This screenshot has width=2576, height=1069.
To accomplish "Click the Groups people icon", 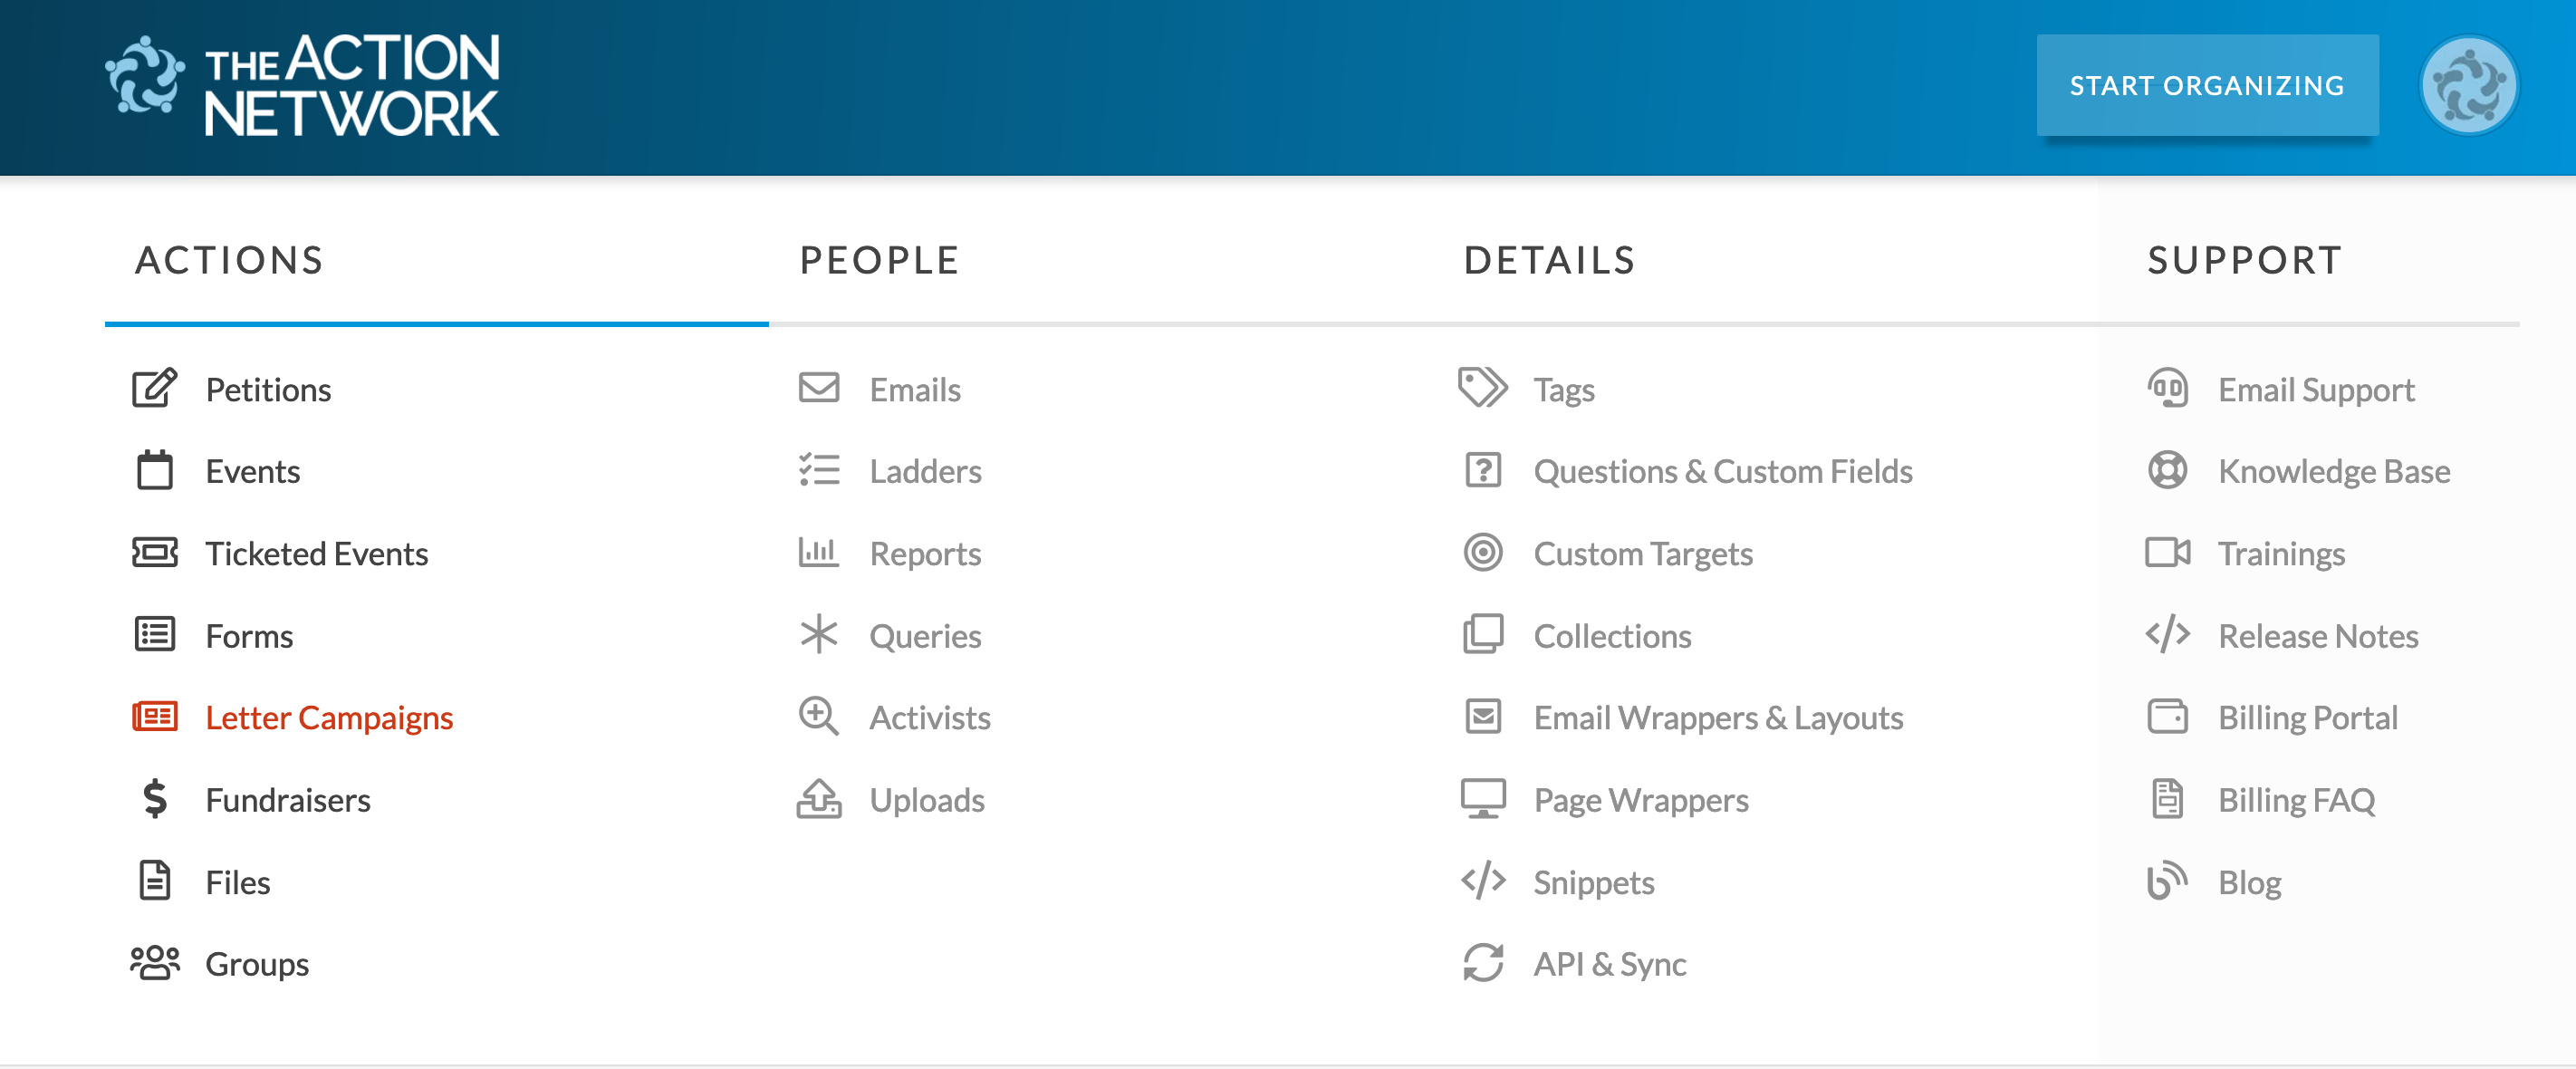I will click(154, 963).
